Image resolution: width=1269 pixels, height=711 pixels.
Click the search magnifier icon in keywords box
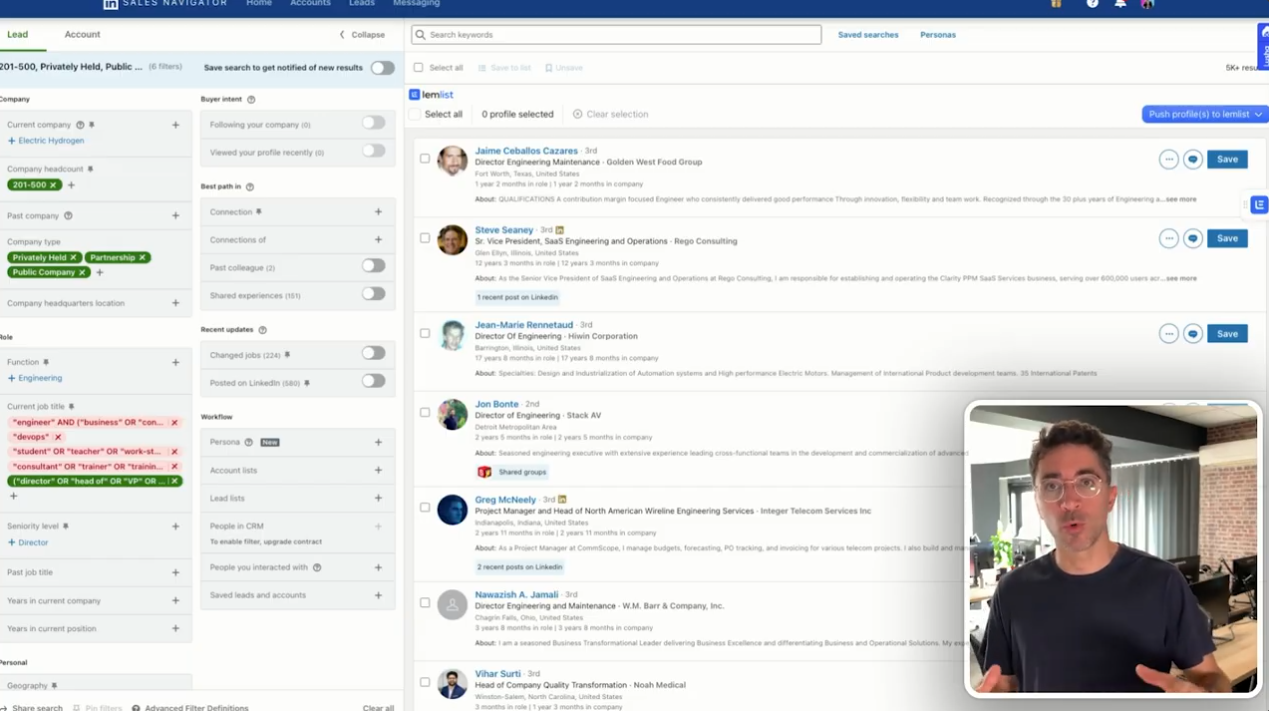tap(420, 35)
